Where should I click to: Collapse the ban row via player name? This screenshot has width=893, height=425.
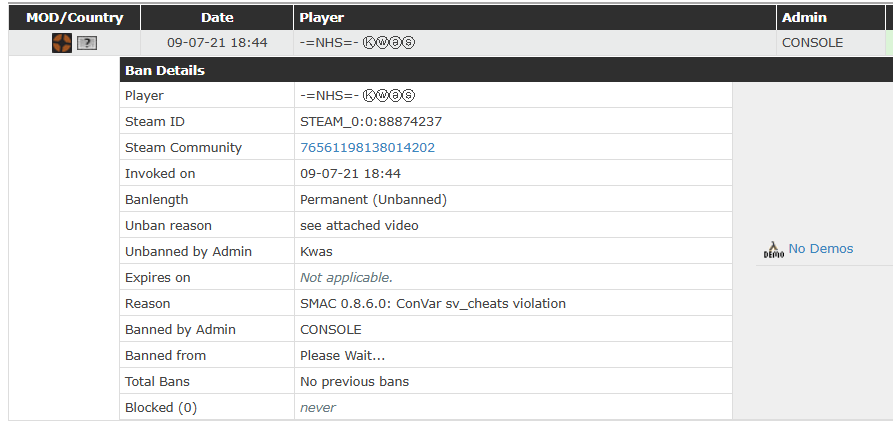pos(357,43)
